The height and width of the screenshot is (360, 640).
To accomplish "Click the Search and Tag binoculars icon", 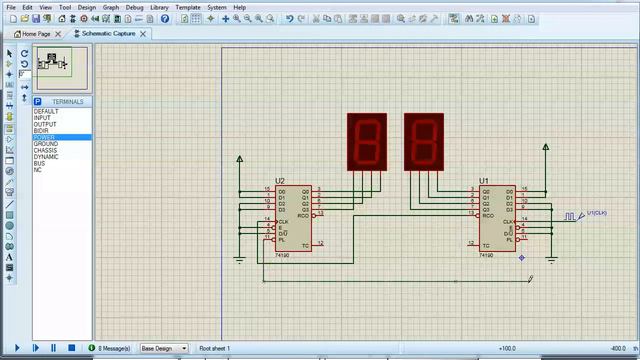I will point(469,19).
